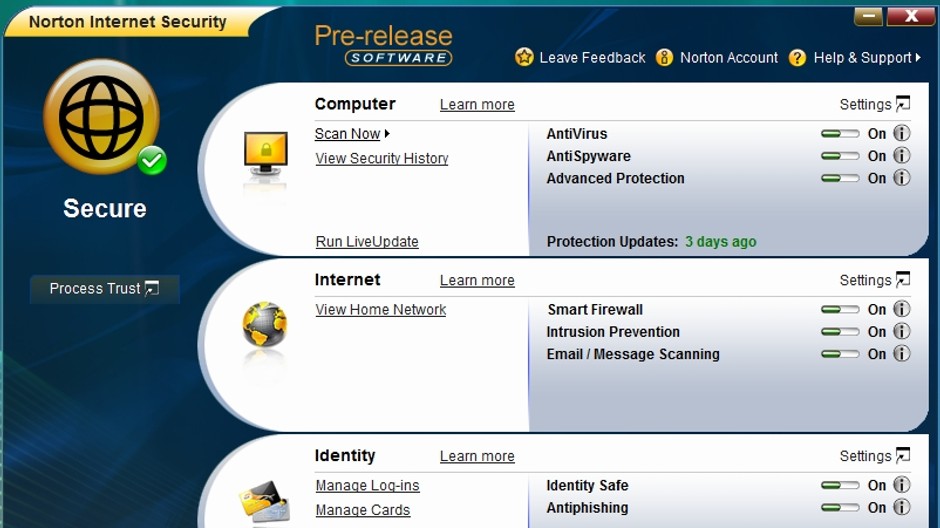Open View Home Network
Image resolution: width=940 pixels, height=528 pixels.
tap(381, 309)
